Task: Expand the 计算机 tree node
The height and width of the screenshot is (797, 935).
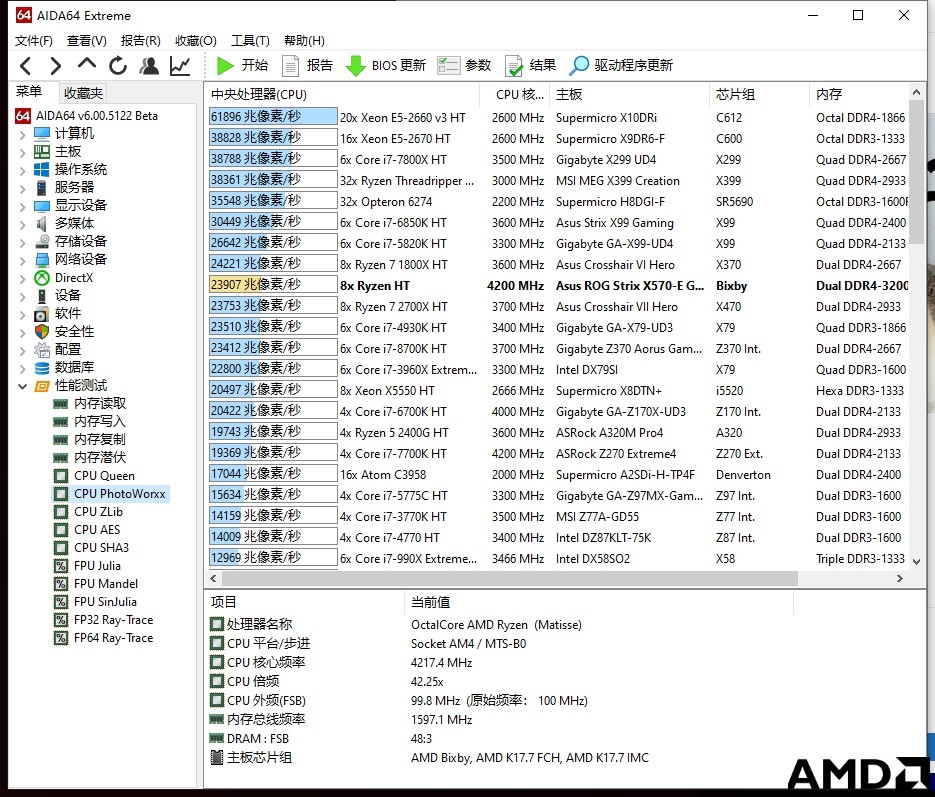Action: point(23,134)
